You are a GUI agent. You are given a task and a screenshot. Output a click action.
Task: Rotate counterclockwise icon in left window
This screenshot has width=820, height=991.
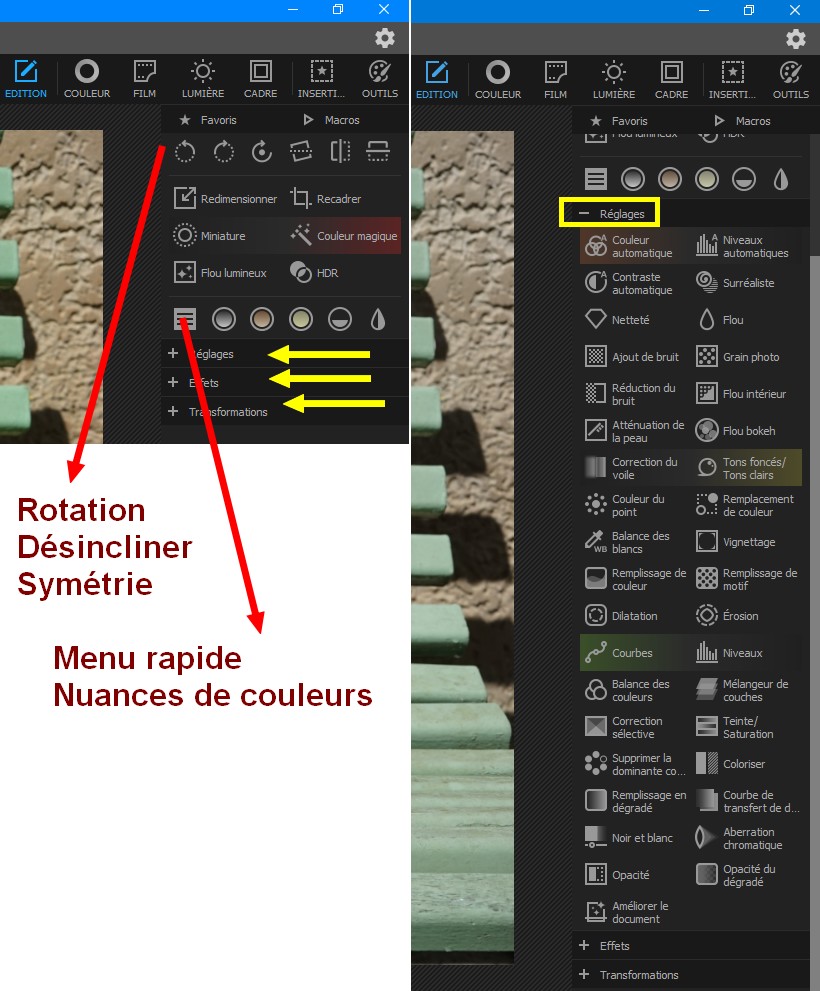click(185, 152)
